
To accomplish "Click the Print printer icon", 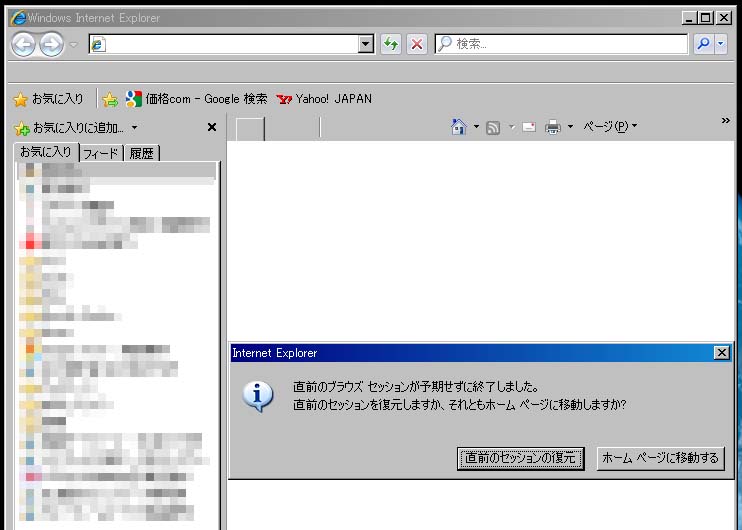I will click(553, 127).
